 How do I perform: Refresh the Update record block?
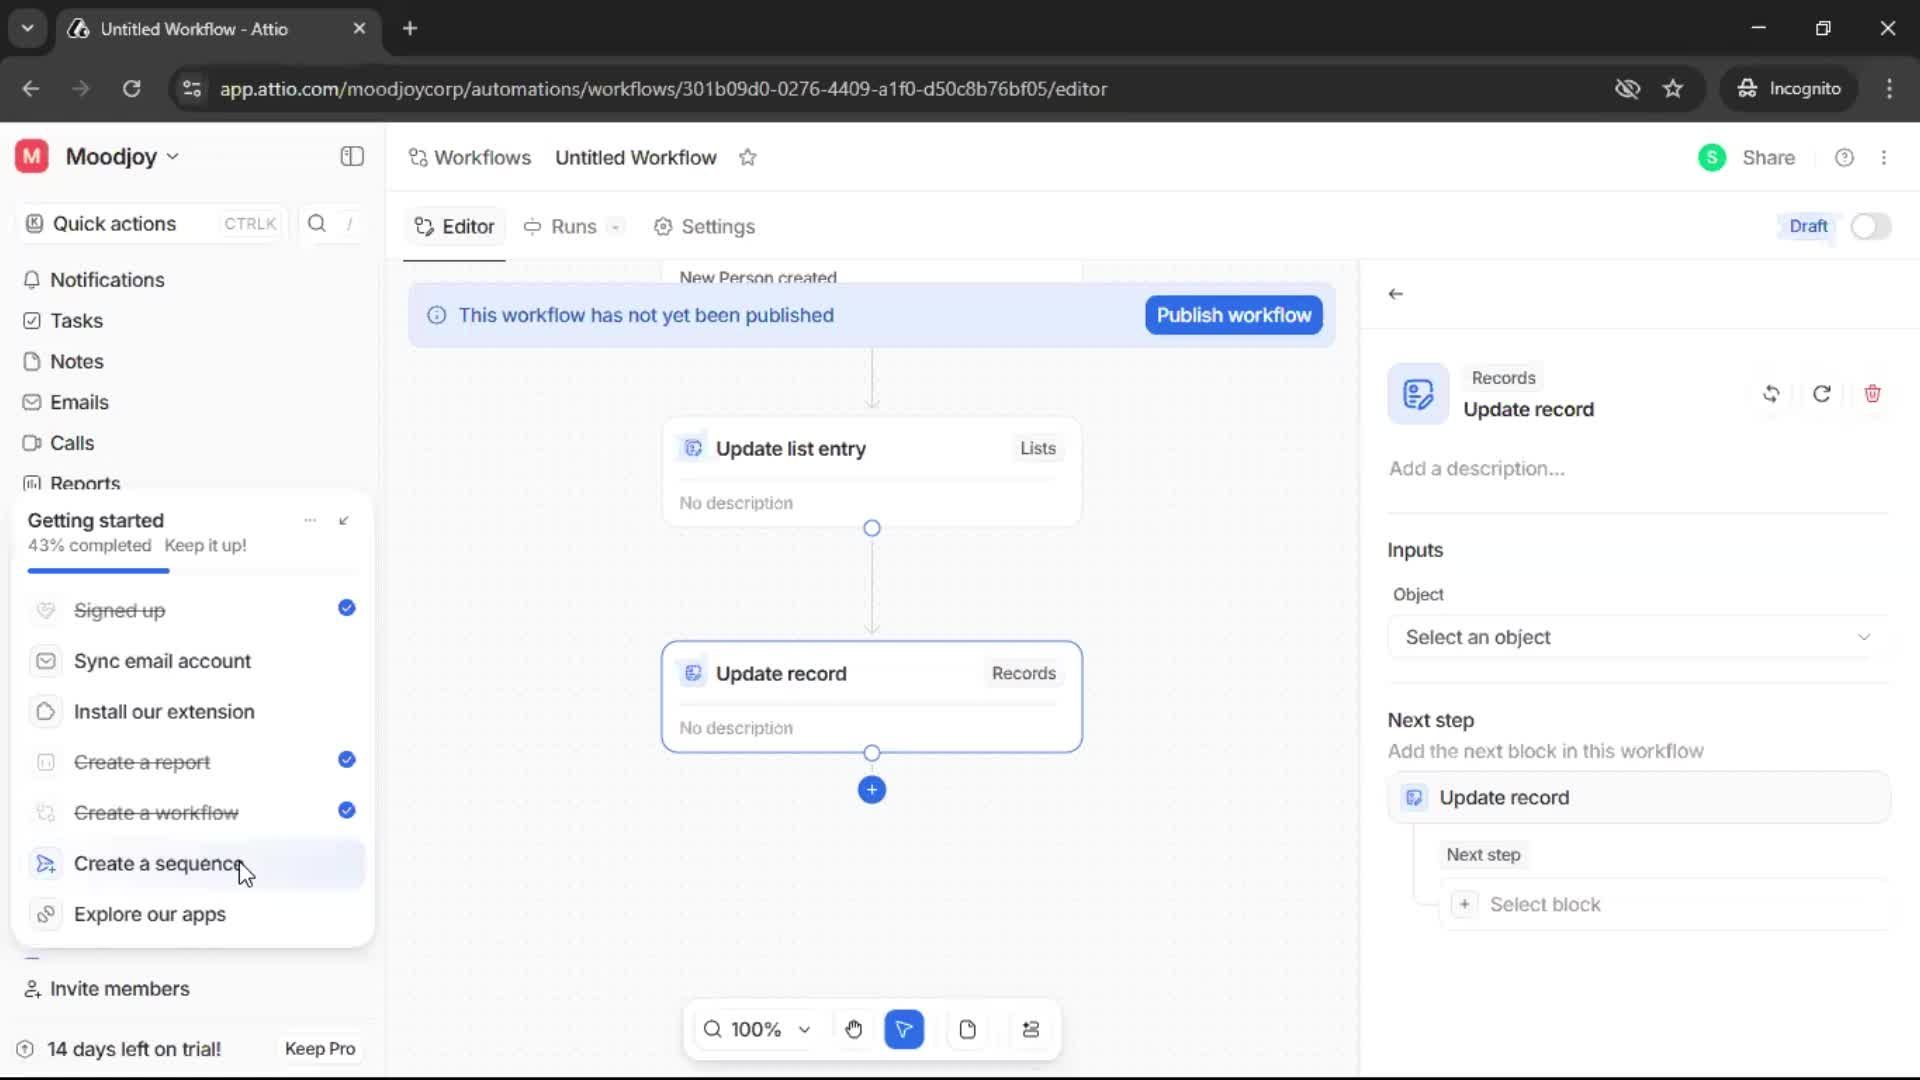coord(1821,393)
